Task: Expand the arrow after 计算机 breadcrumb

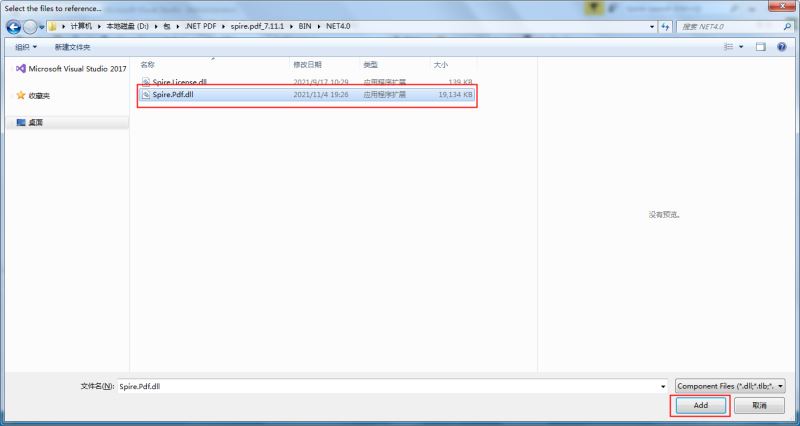Action: pyautogui.click(x=99, y=26)
